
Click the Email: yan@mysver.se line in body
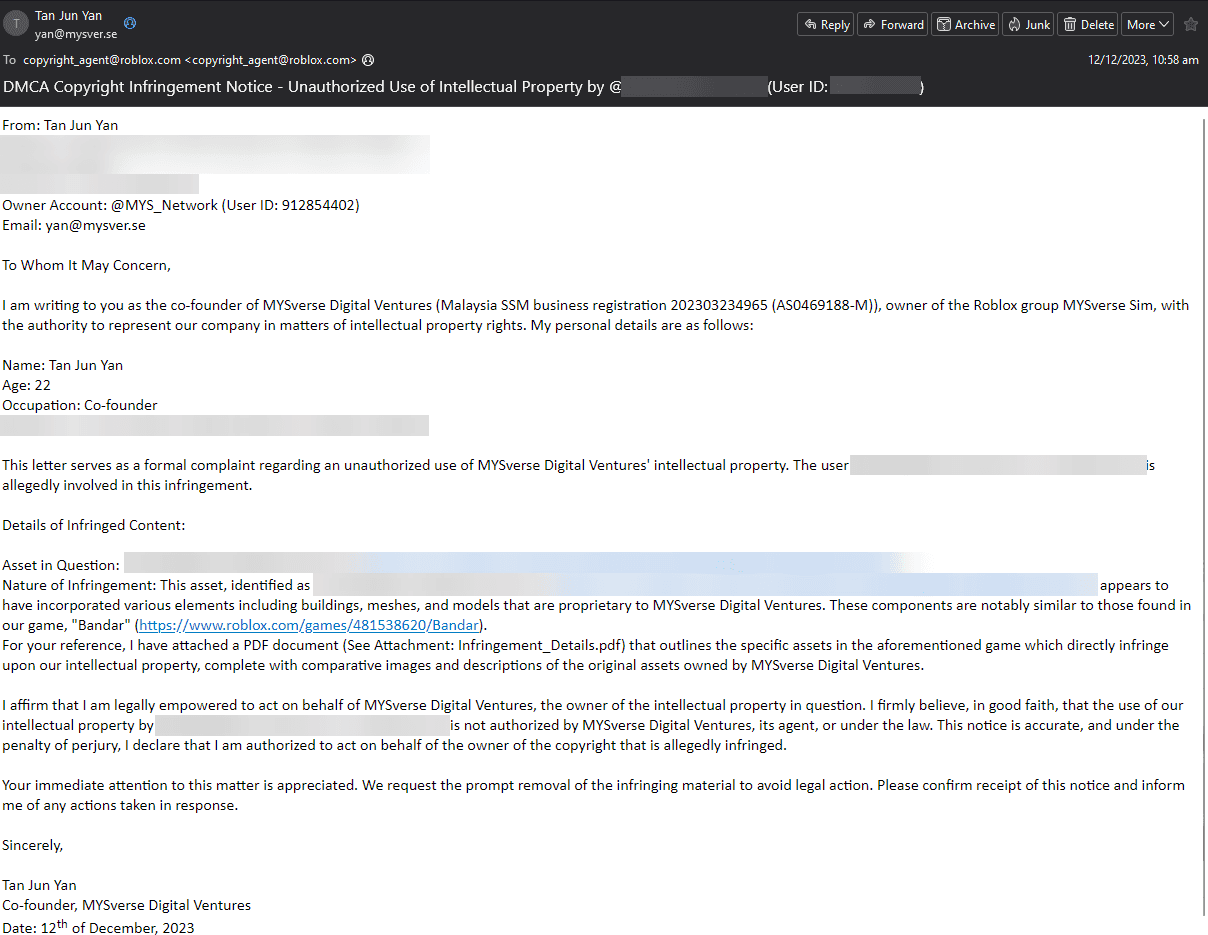[x=74, y=225]
